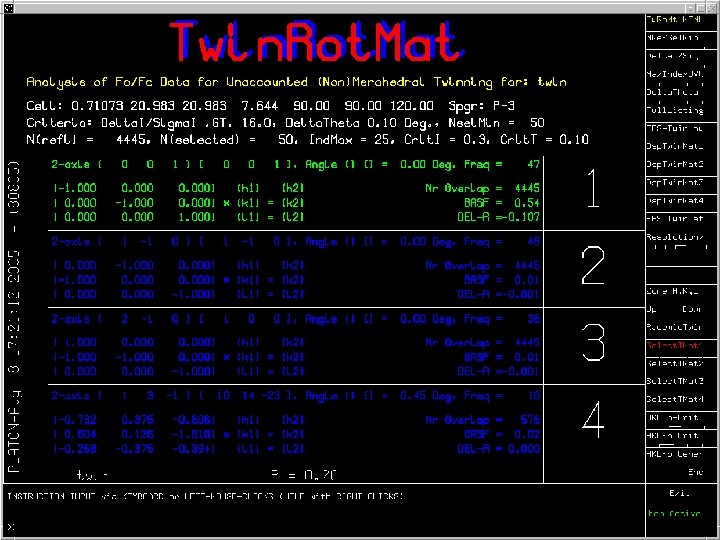Click the TwinRotMat title banner
The height and width of the screenshot is (540, 720).
point(317,41)
